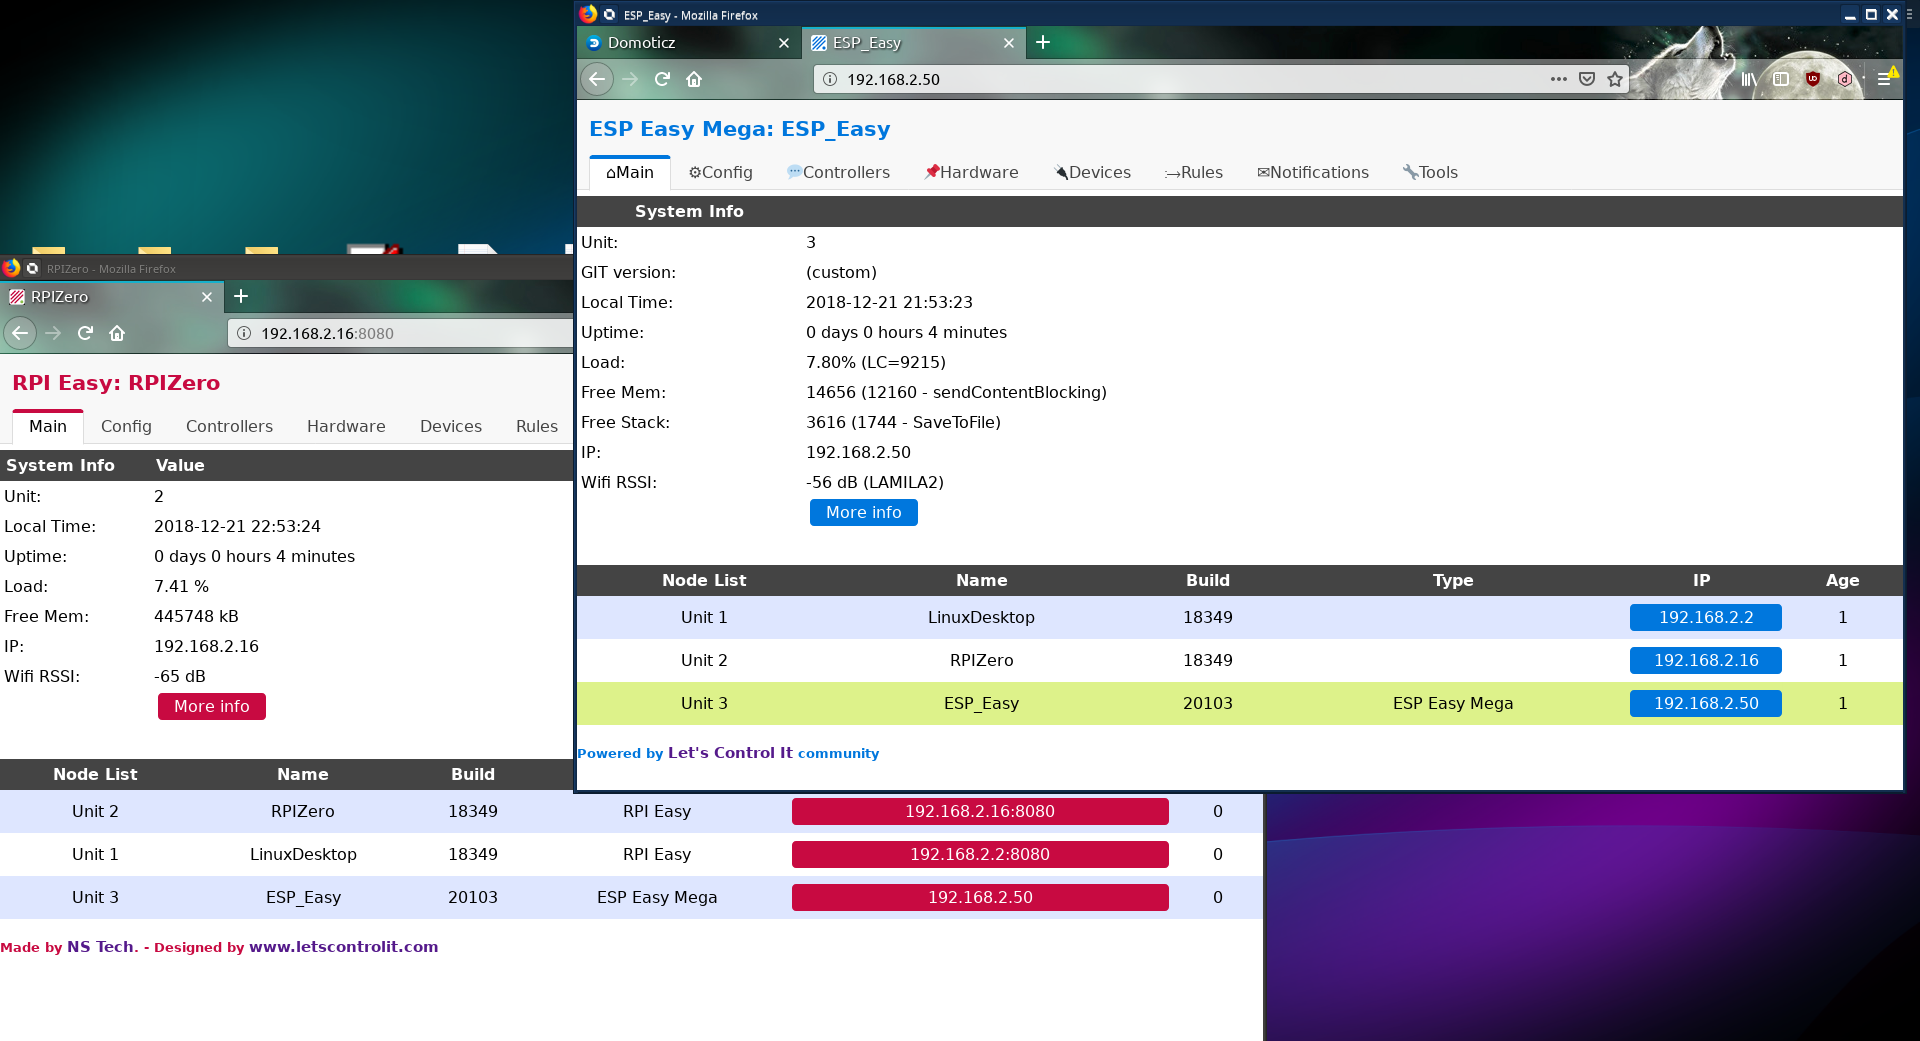
Task: Open RPI Easy Config tab
Action: (126, 426)
